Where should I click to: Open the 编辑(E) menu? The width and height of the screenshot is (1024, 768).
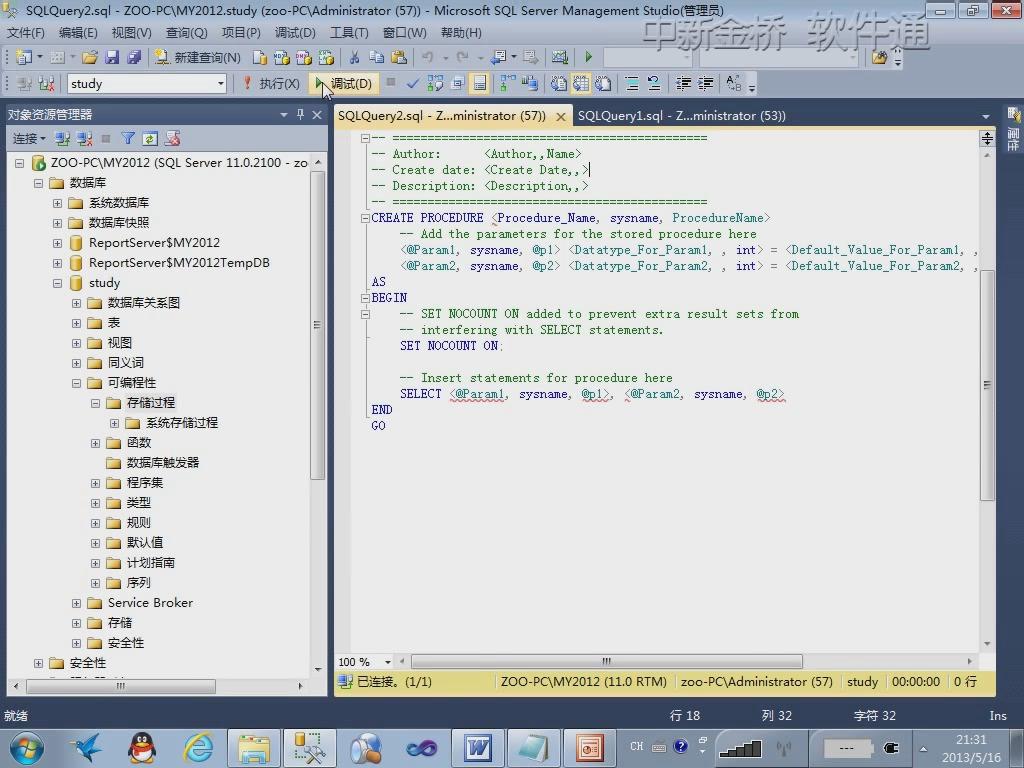[x=78, y=33]
